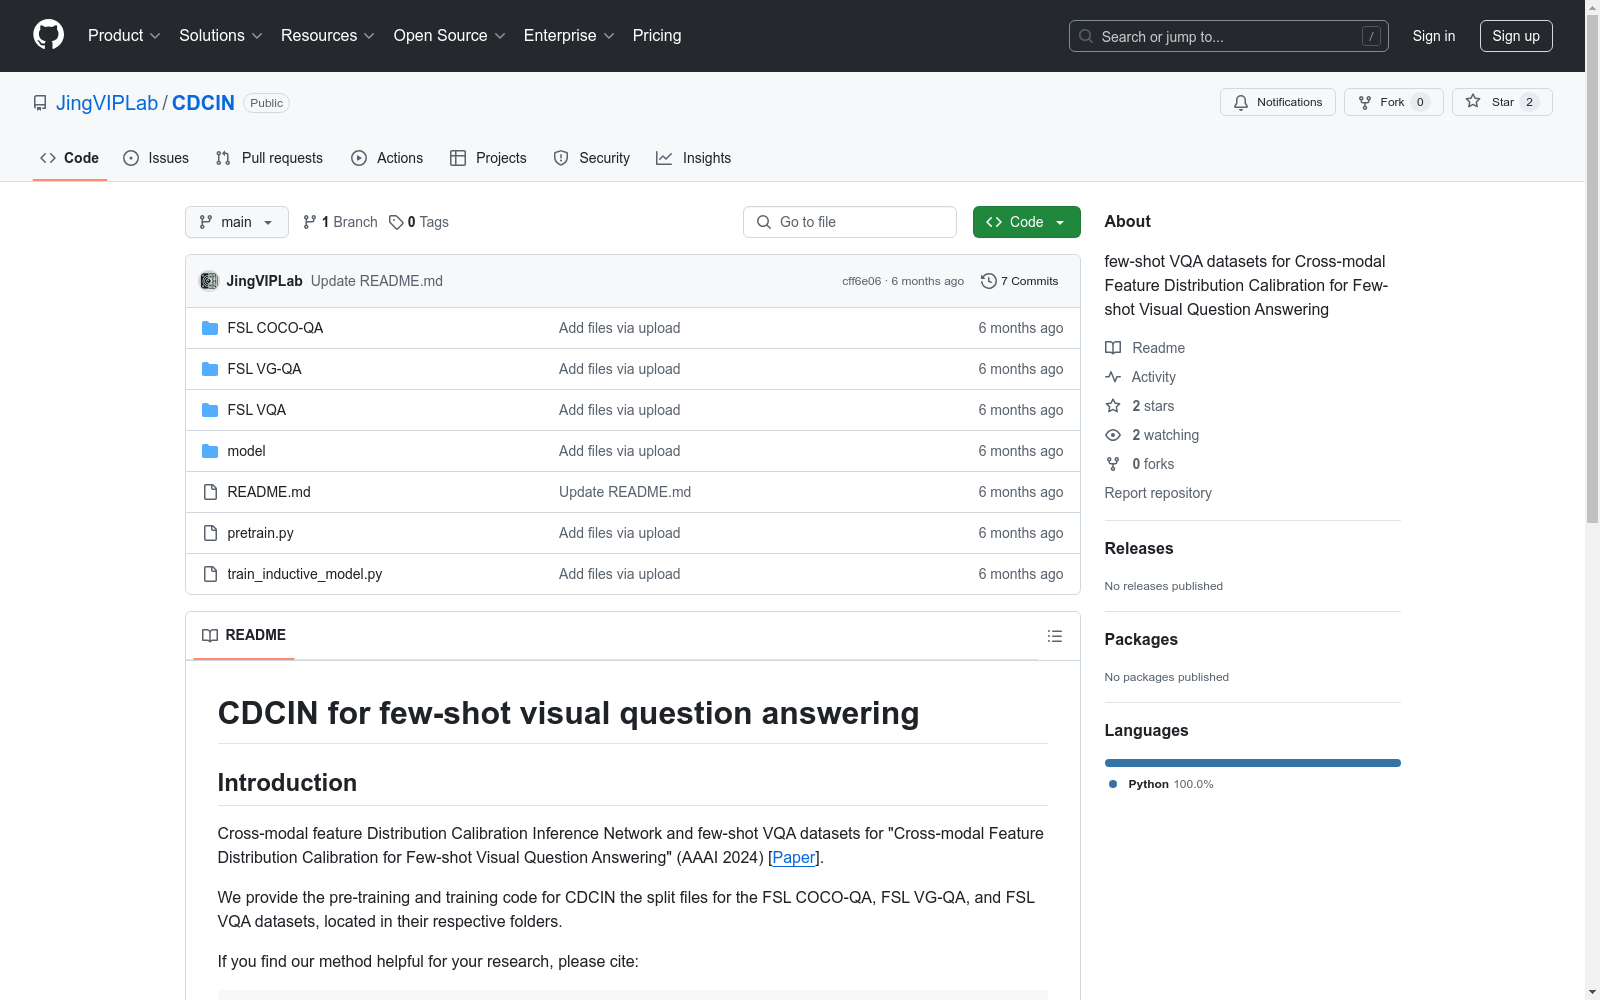The height and width of the screenshot is (1000, 1600).
Task: Click the fork icon beside 0 forks
Action: (1113, 464)
